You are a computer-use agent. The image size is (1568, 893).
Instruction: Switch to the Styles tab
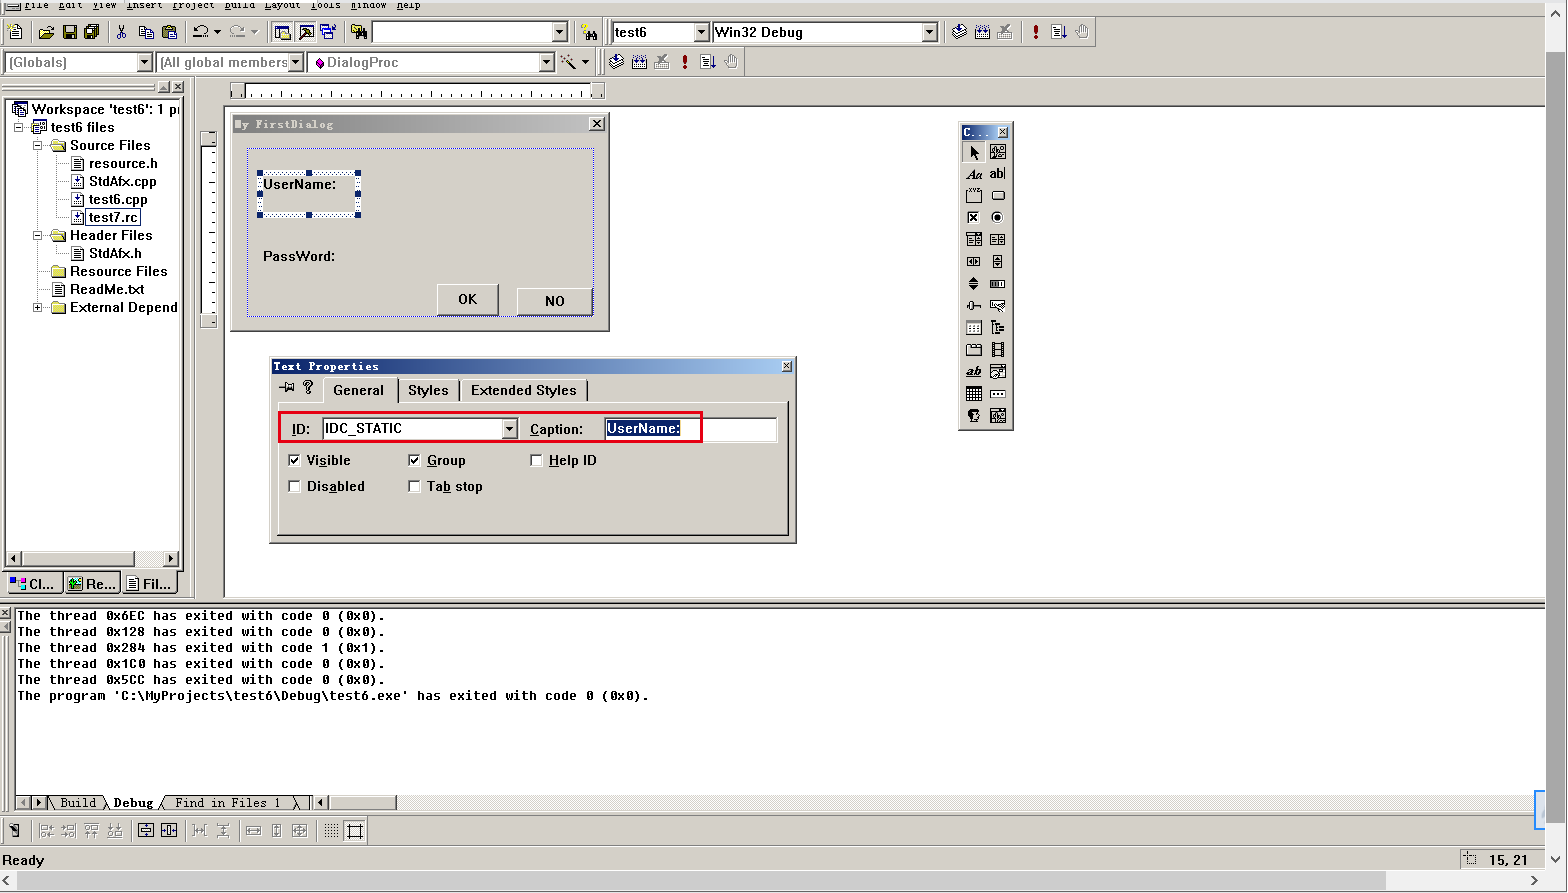click(428, 390)
